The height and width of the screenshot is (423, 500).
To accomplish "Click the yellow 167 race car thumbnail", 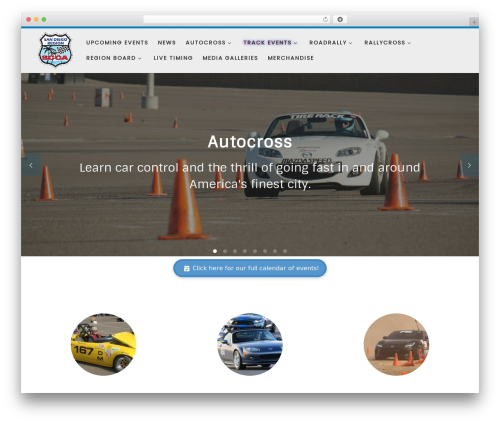I will pos(103,344).
